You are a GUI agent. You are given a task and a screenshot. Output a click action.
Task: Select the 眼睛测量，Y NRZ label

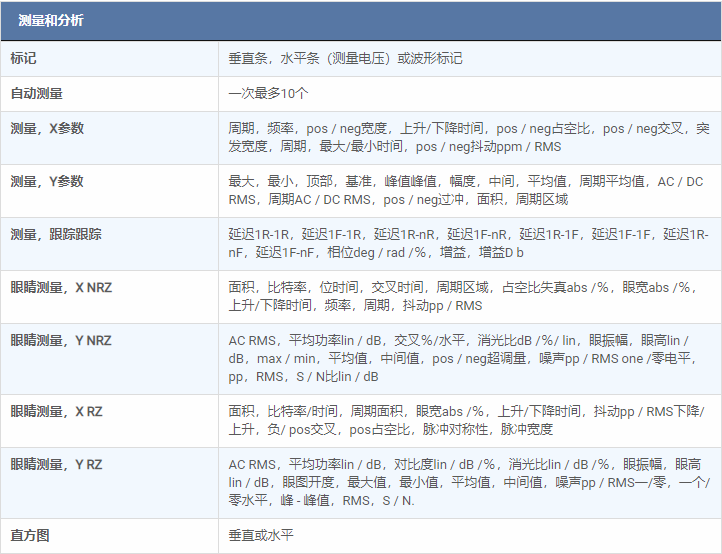(x=61, y=340)
